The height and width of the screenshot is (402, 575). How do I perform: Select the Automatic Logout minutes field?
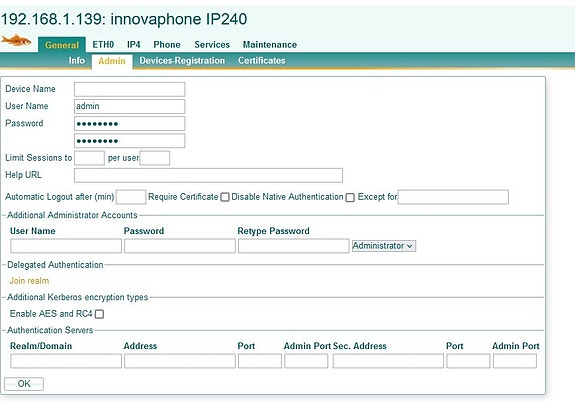[x=131, y=197]
